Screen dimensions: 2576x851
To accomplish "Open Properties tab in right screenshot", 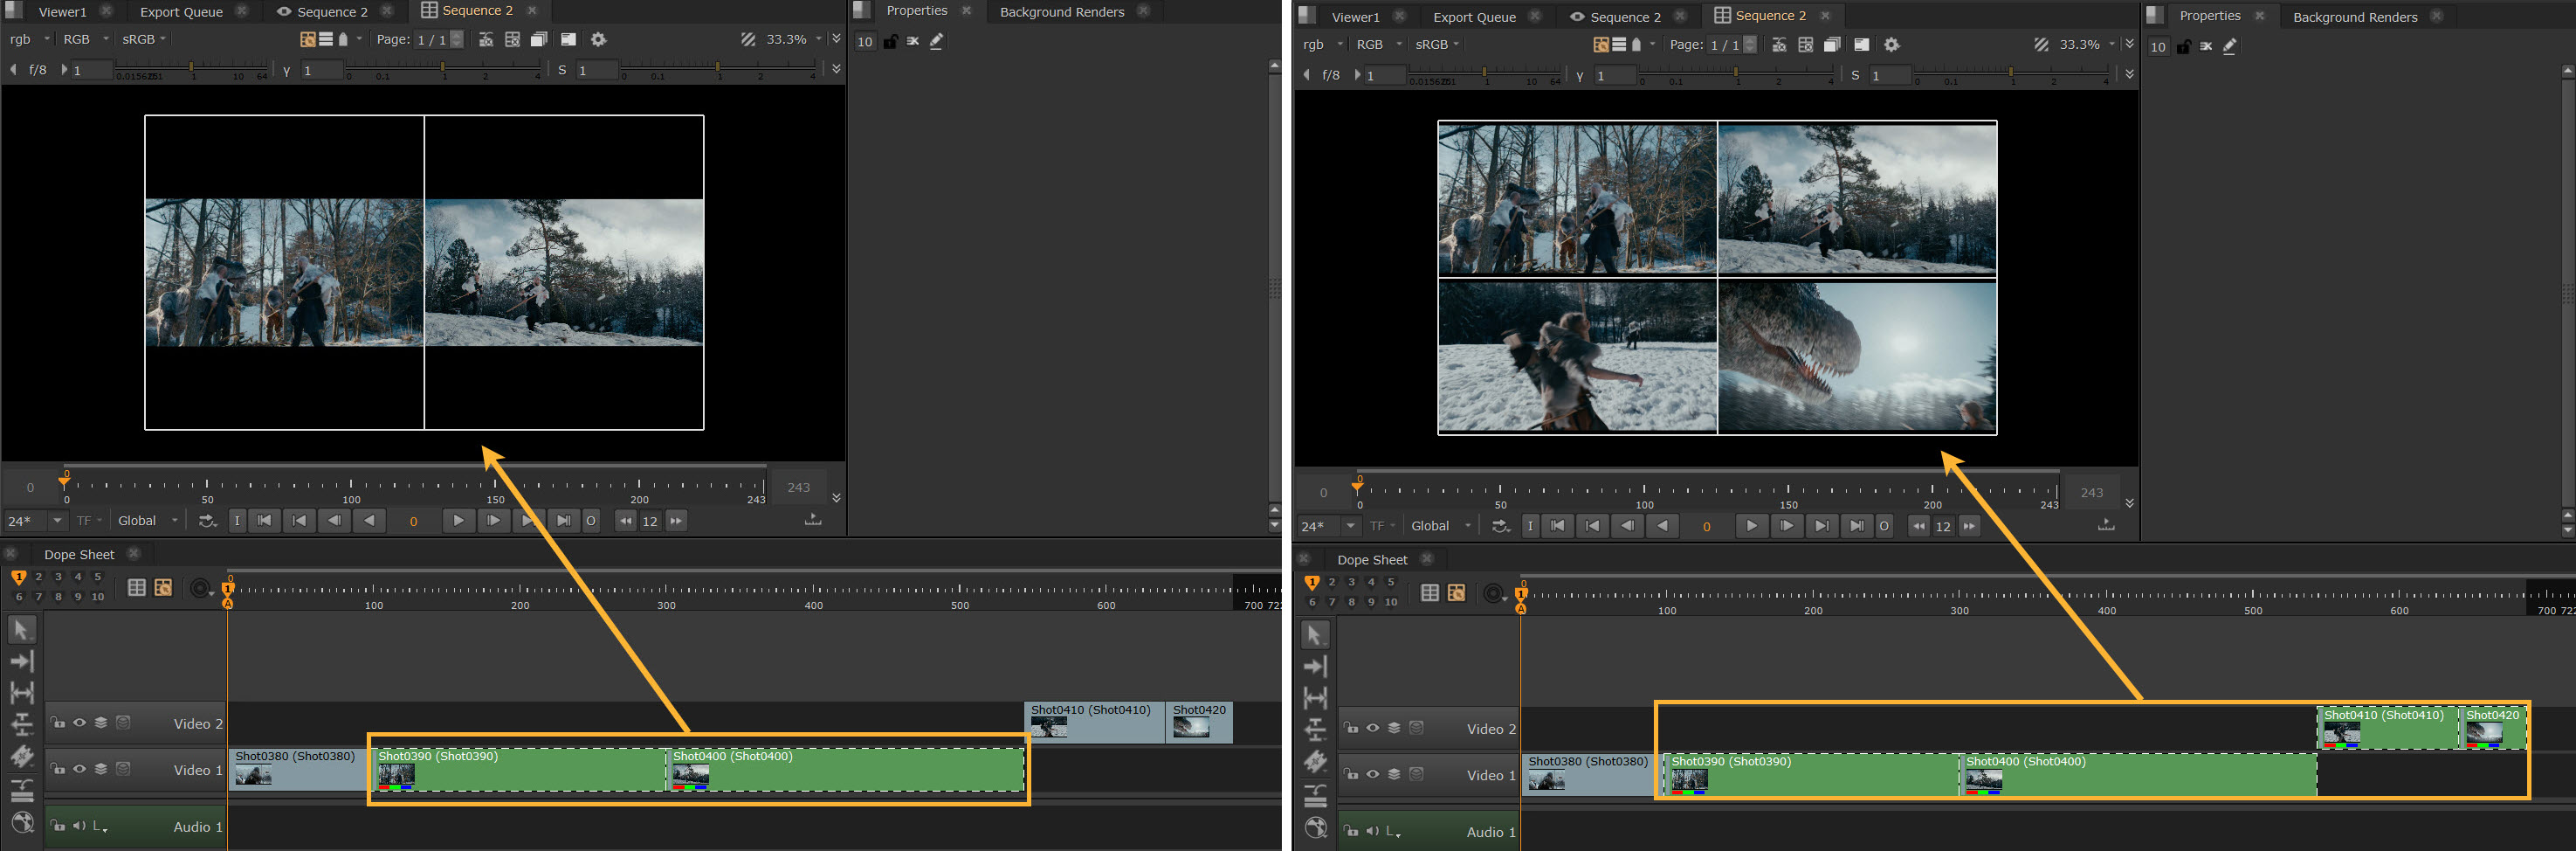I will (2210, 16).
